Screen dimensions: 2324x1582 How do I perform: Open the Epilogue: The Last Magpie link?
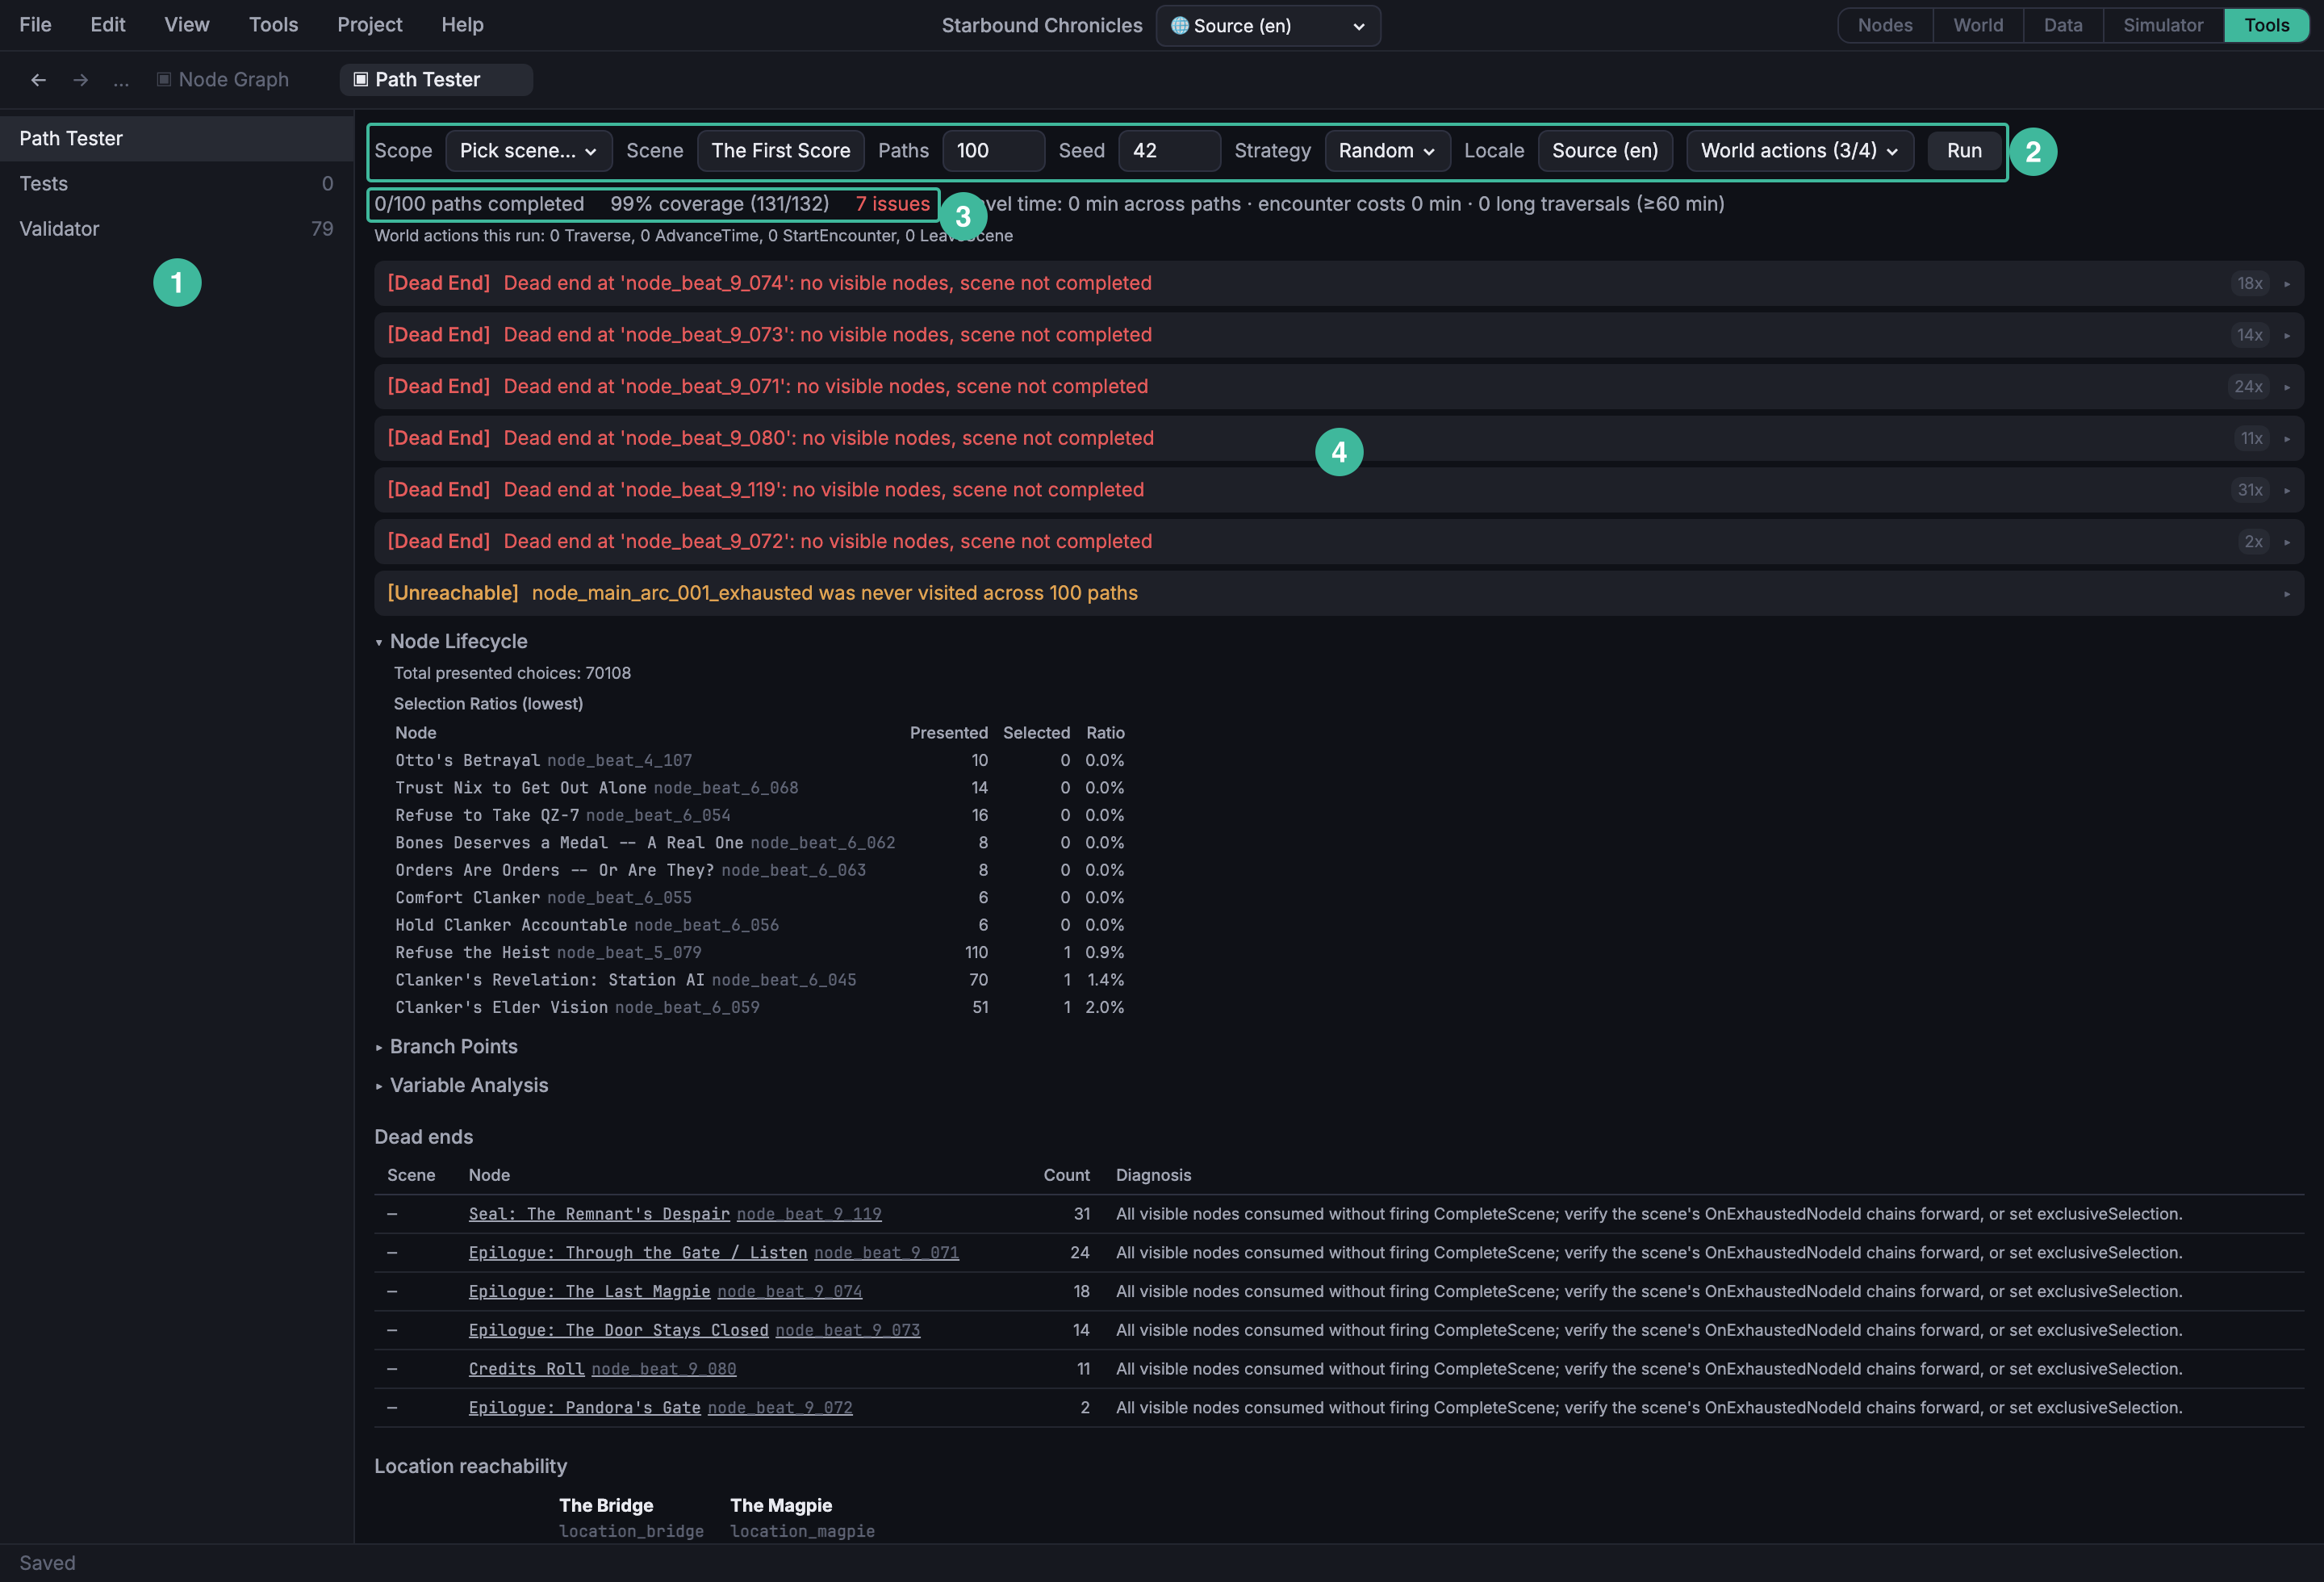665,1292
